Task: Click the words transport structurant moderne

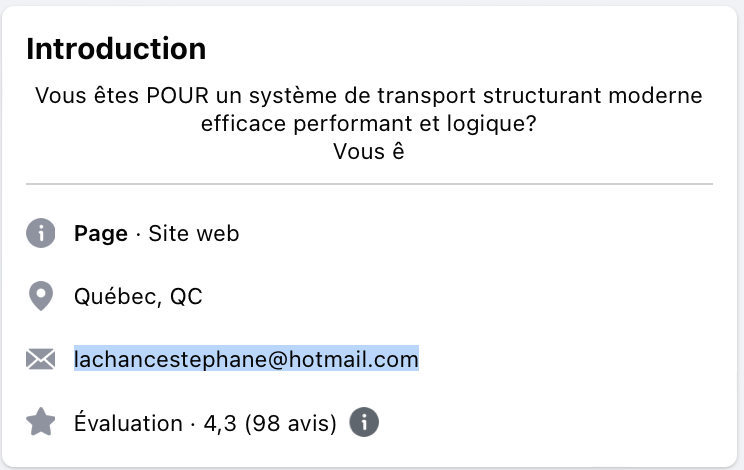Action: (x=540, y=96)
